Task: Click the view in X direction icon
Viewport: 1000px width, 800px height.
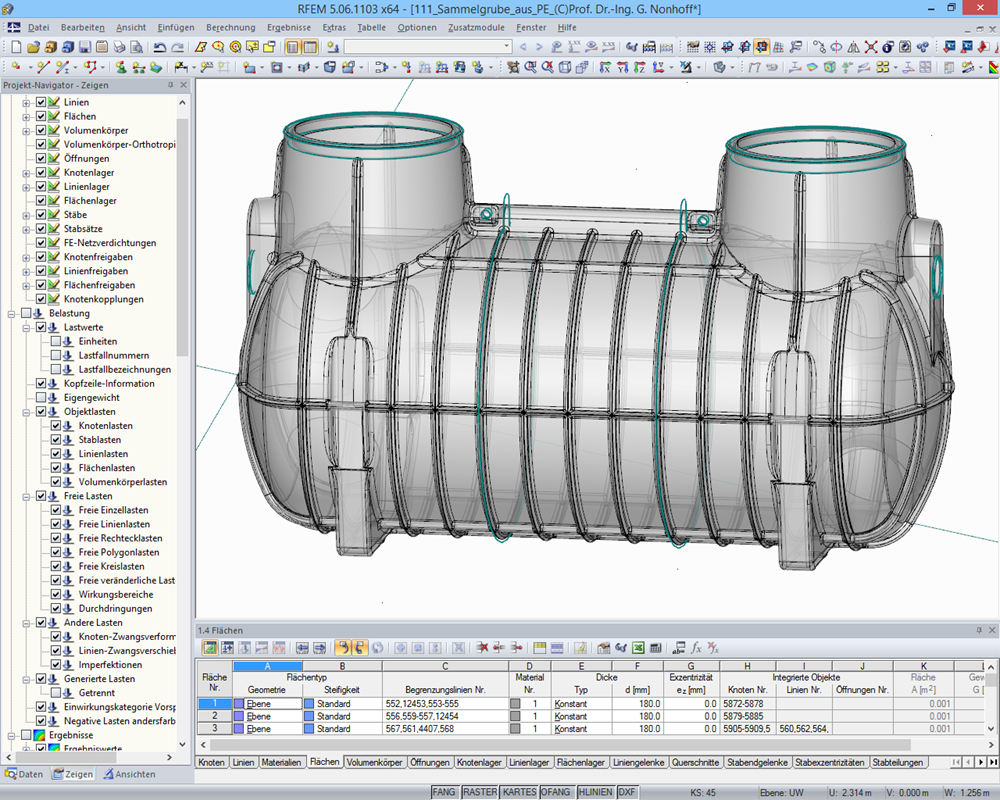Action: (x=605, y=66)
